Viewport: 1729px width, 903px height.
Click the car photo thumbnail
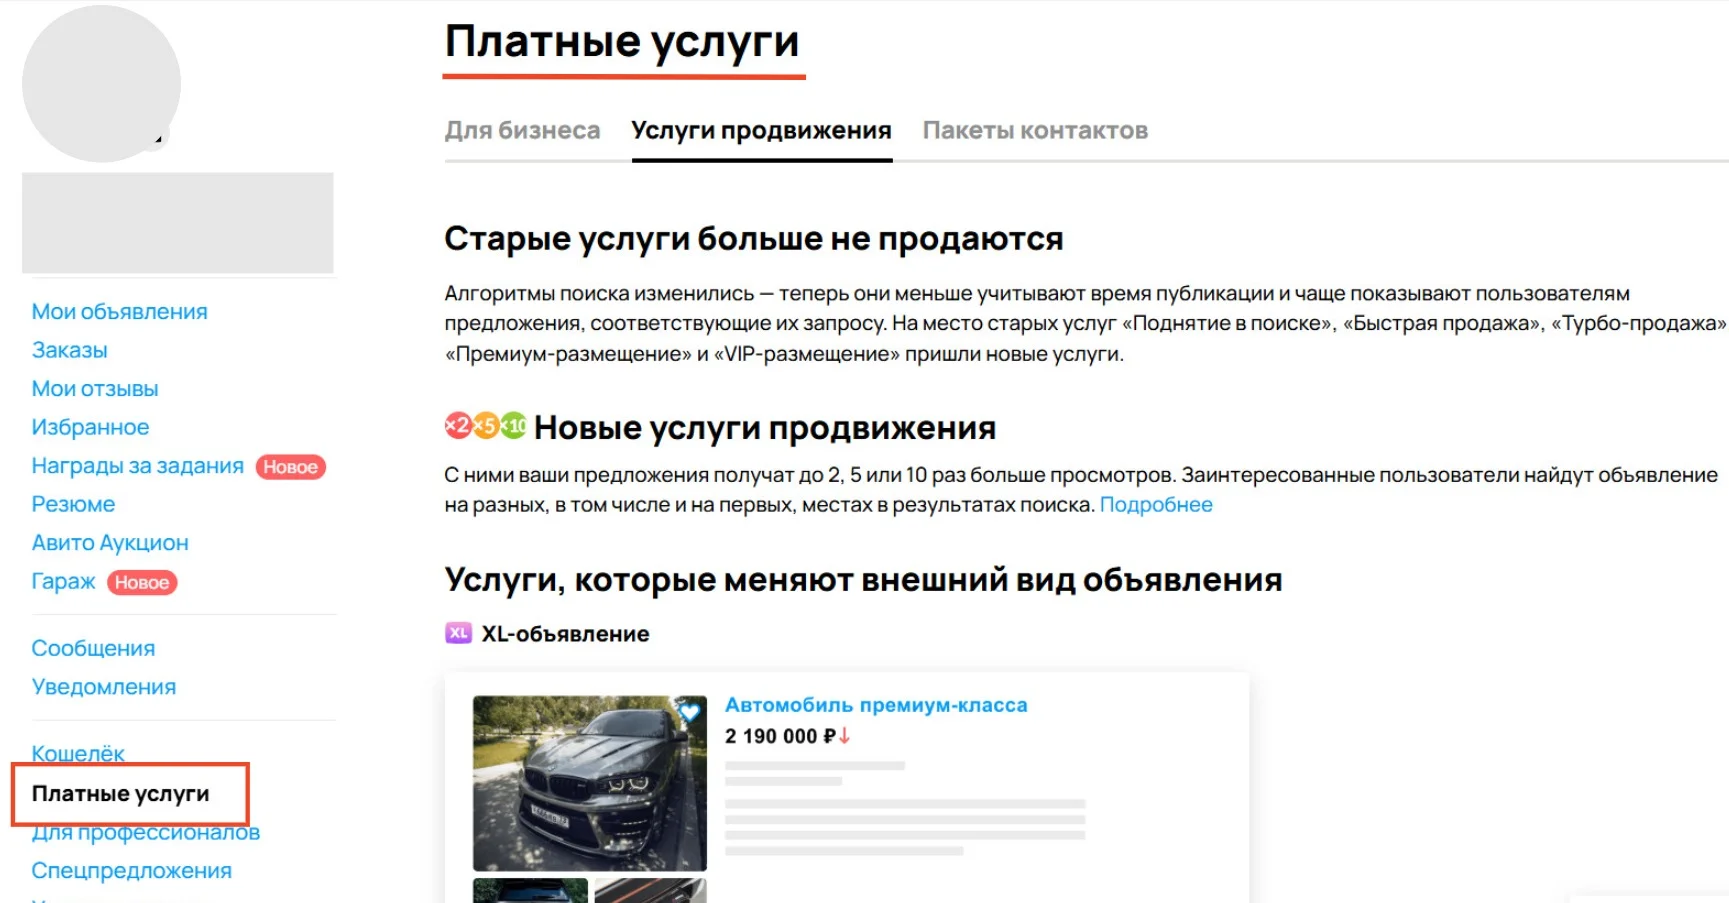(x=589, y=780)
